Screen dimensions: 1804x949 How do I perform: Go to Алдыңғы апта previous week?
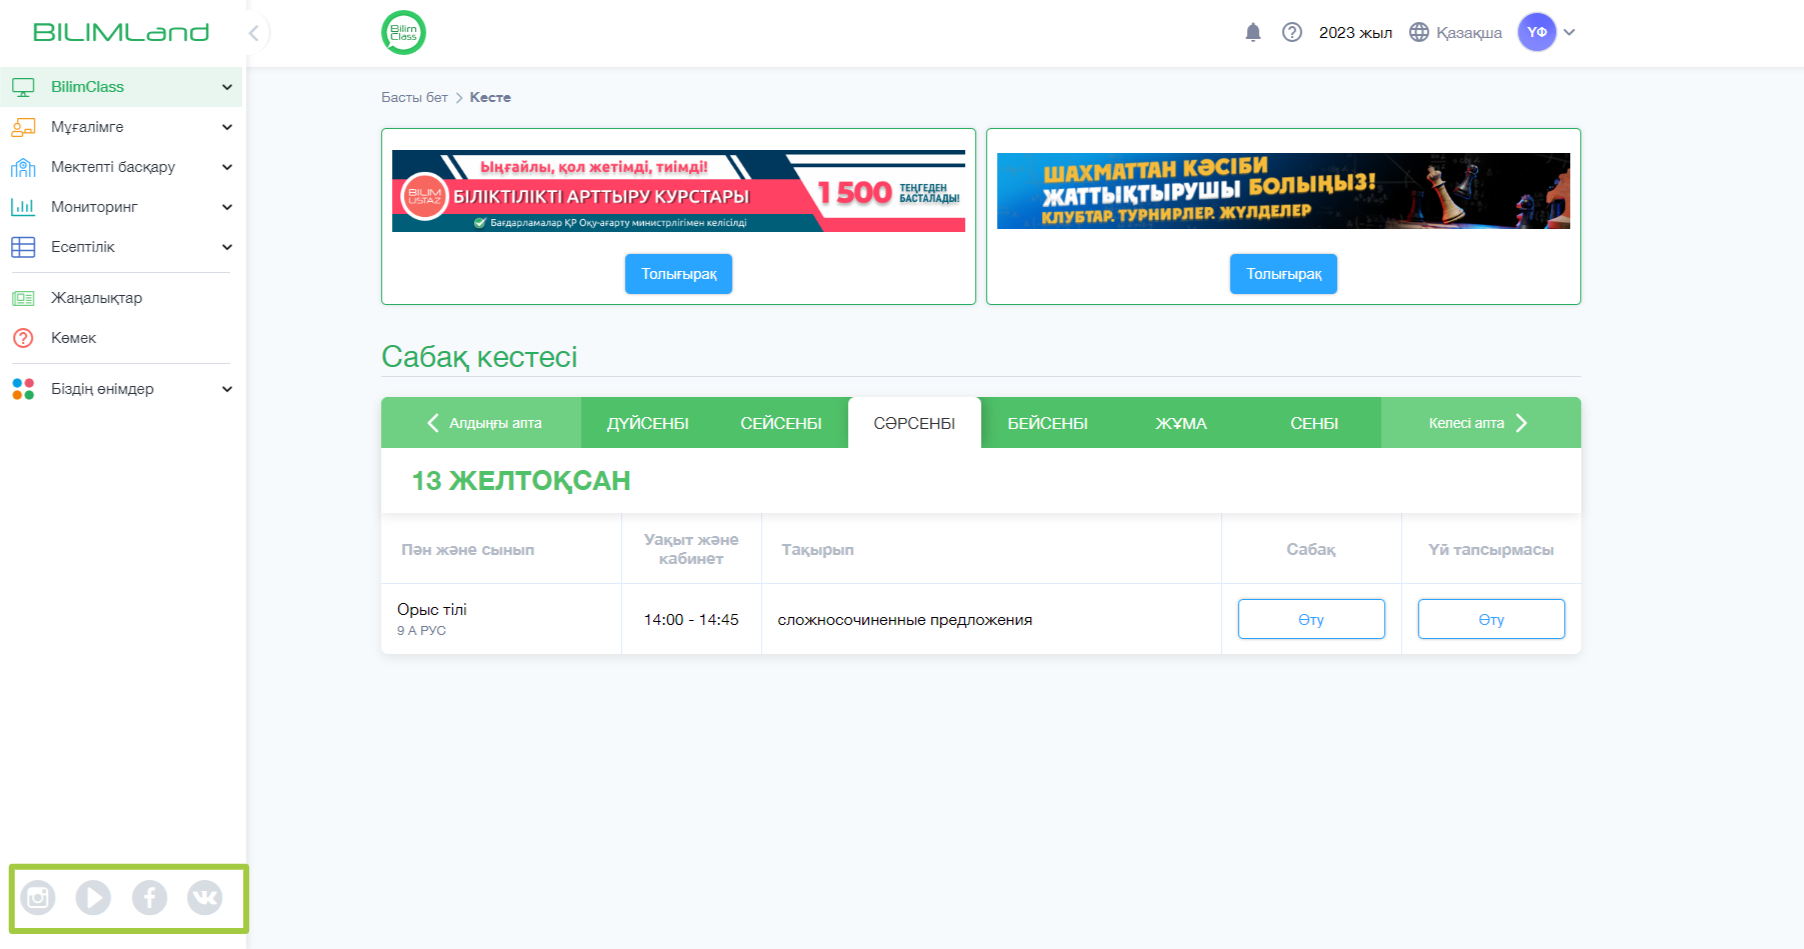click(x=482, y=423)
